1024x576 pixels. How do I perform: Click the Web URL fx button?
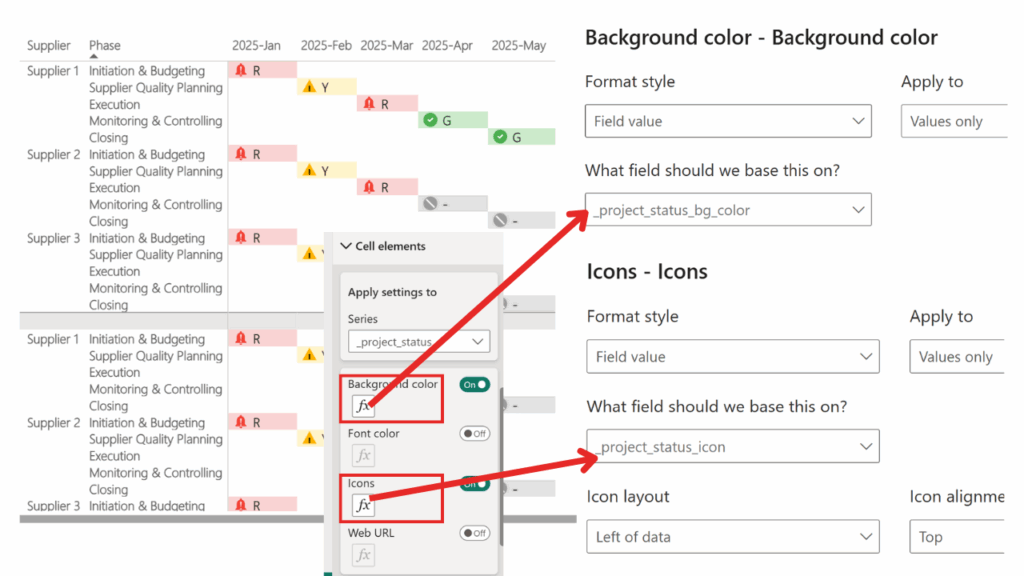coord(364,554)
